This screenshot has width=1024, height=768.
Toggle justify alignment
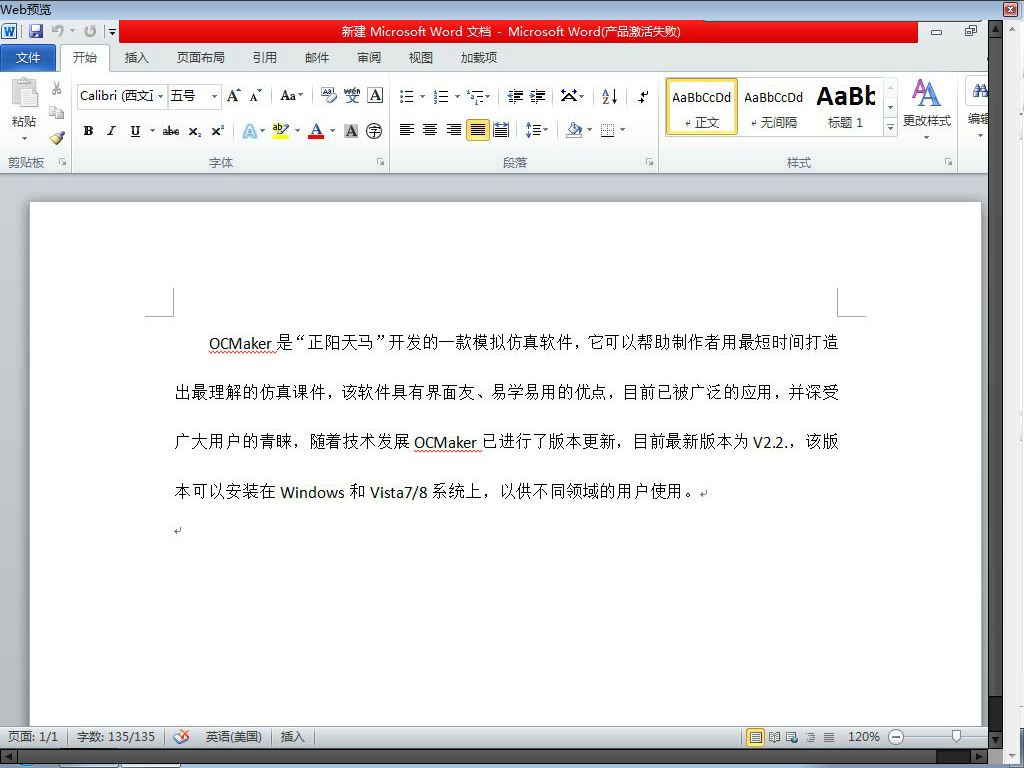click(477, 130)
